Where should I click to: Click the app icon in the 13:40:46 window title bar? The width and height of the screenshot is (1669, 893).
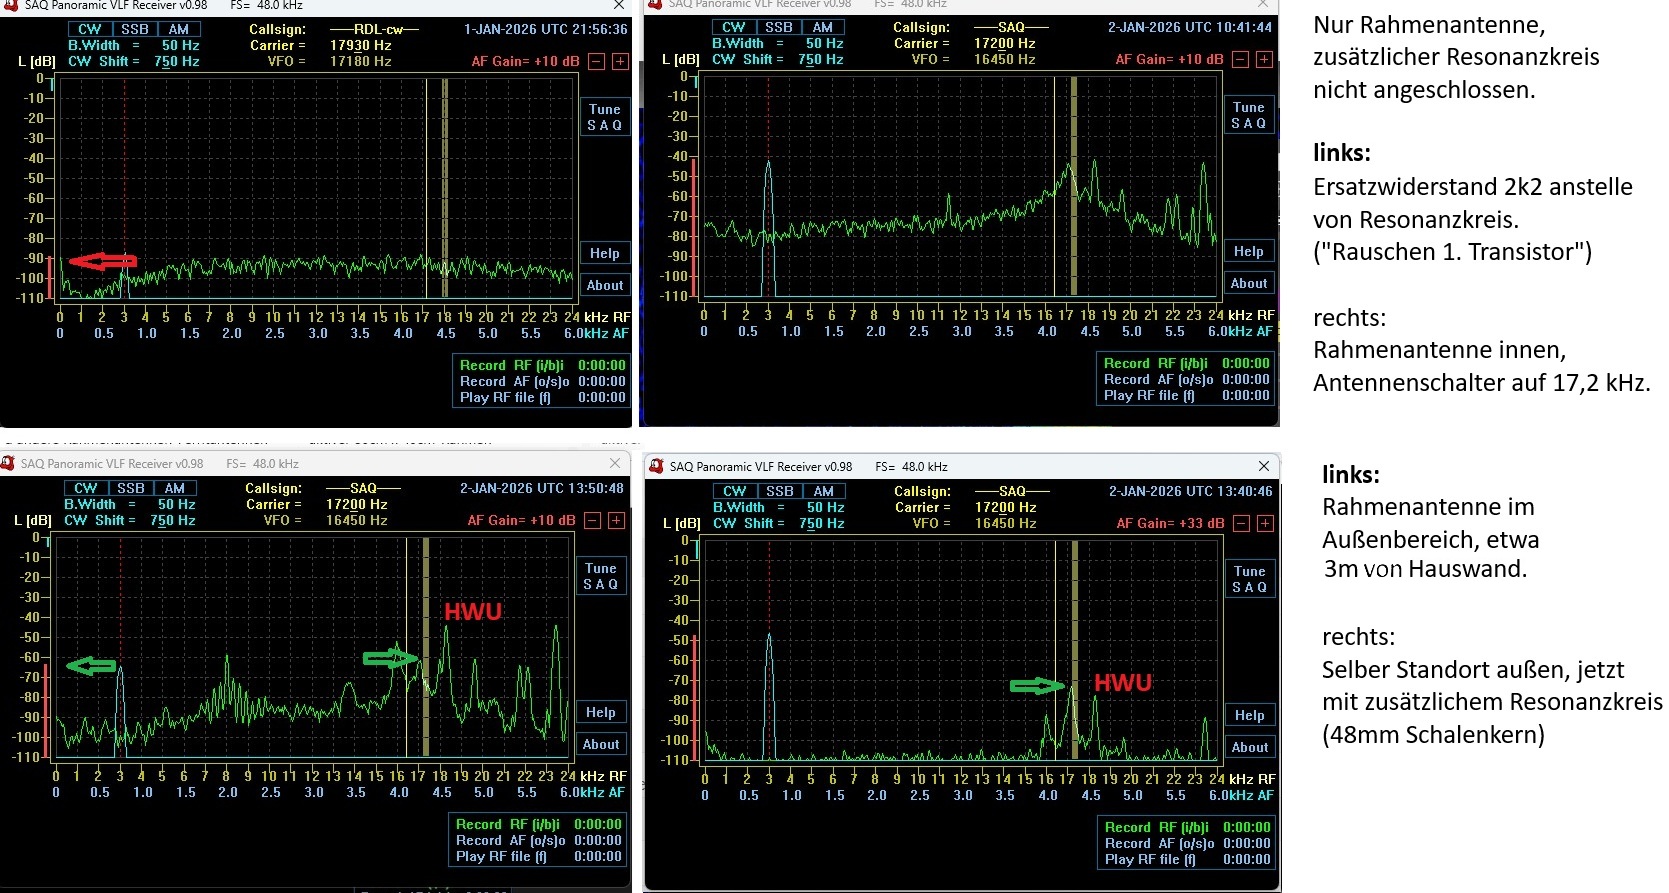pos(657,467)
